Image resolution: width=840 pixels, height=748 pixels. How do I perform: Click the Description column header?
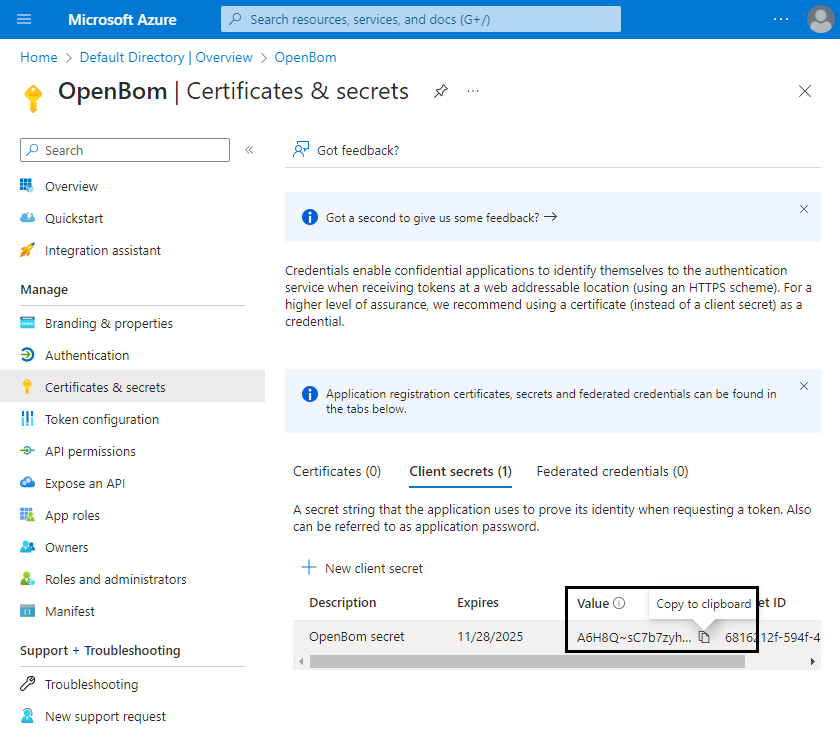[x=342, y=603]
